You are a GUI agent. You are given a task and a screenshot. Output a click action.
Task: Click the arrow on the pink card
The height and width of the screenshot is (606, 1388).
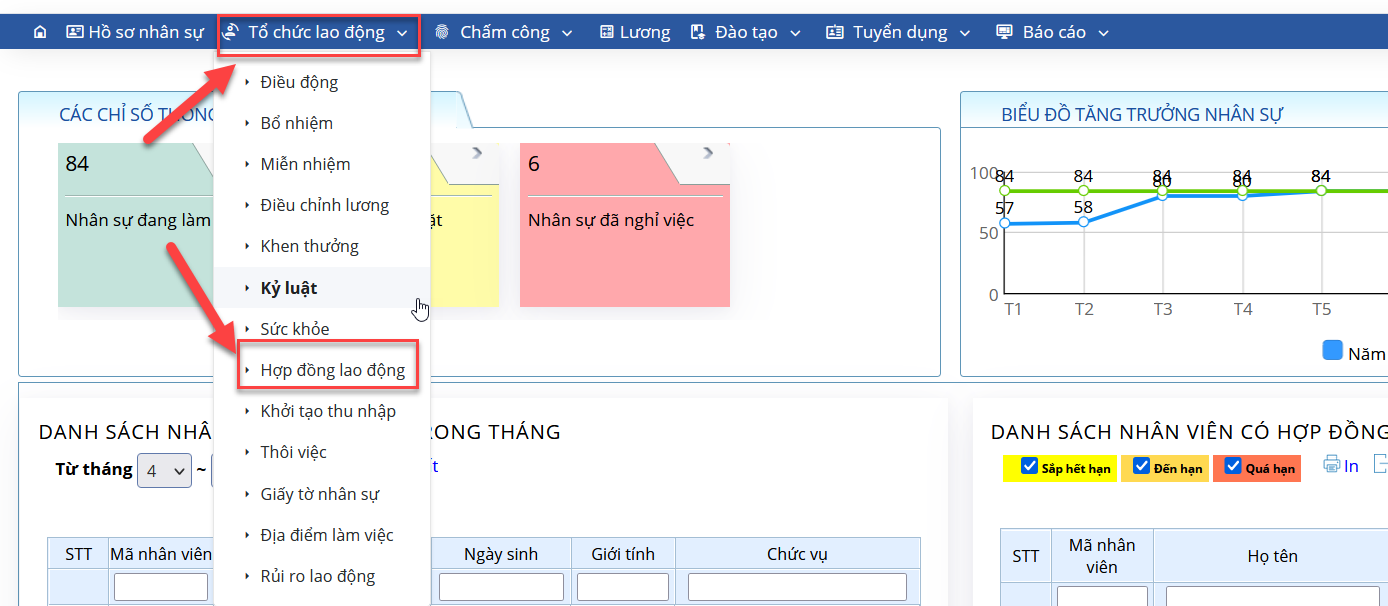point(708,153)
